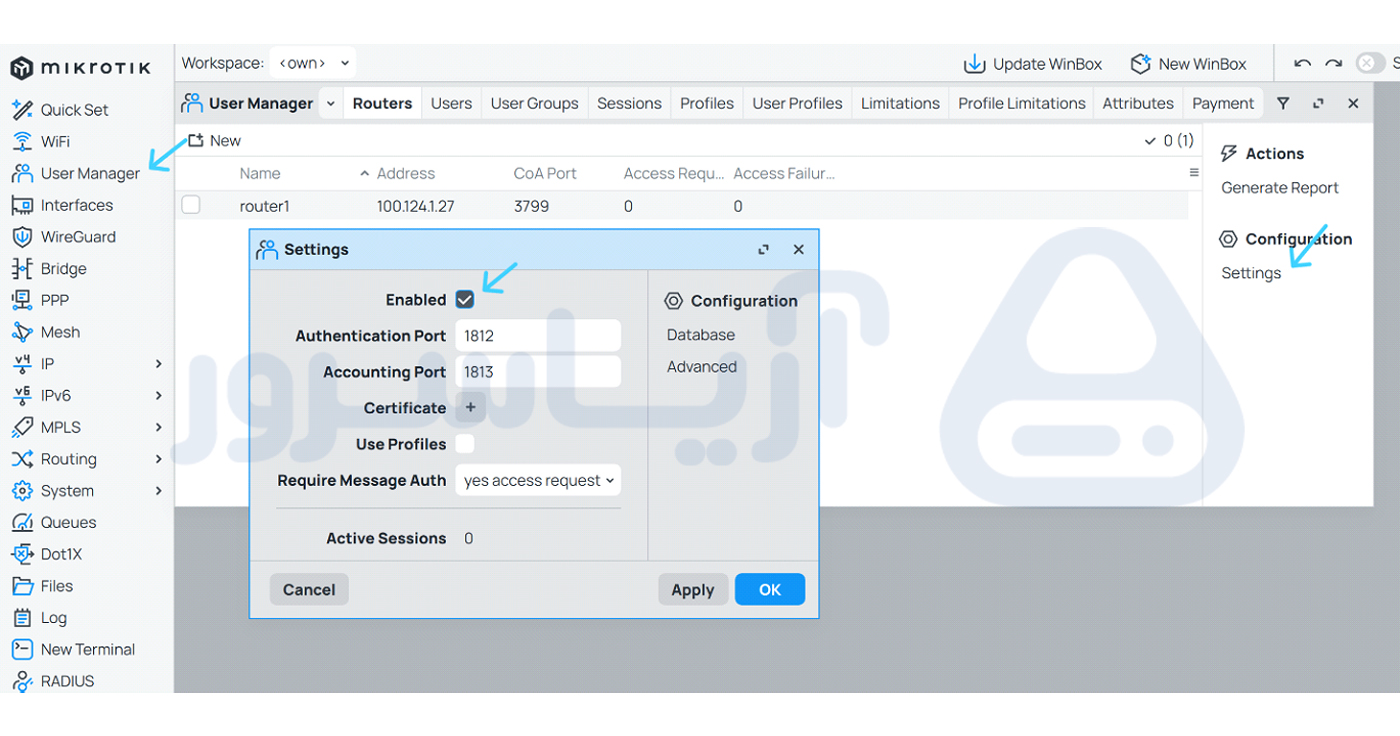The width and height of the screenshot is (1400, 736).
Task: Close the Settings dialog
Action: [x=798, y=250]
